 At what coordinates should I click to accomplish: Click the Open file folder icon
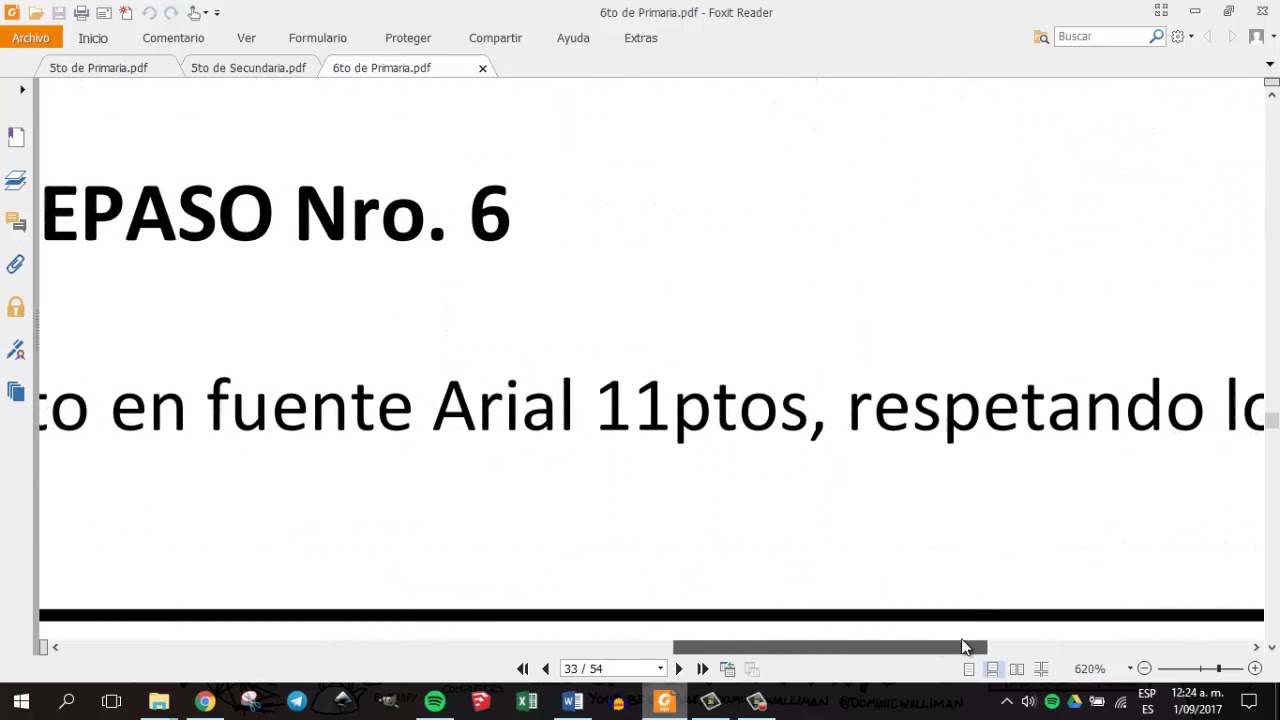coord(36,13)
